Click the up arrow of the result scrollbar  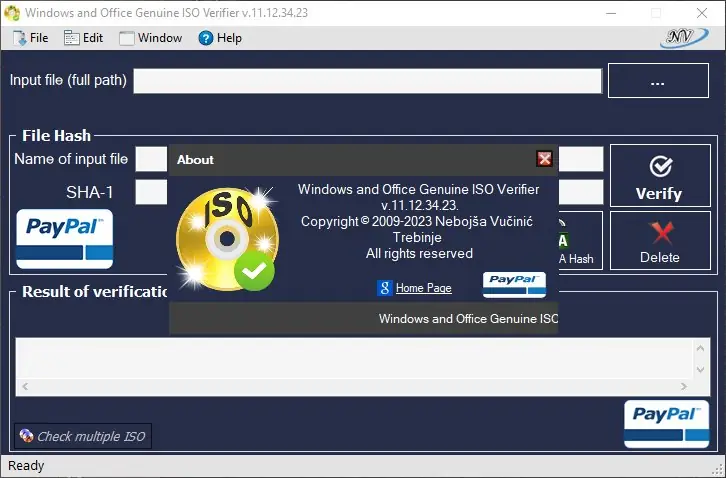click(x=700, y=348)
